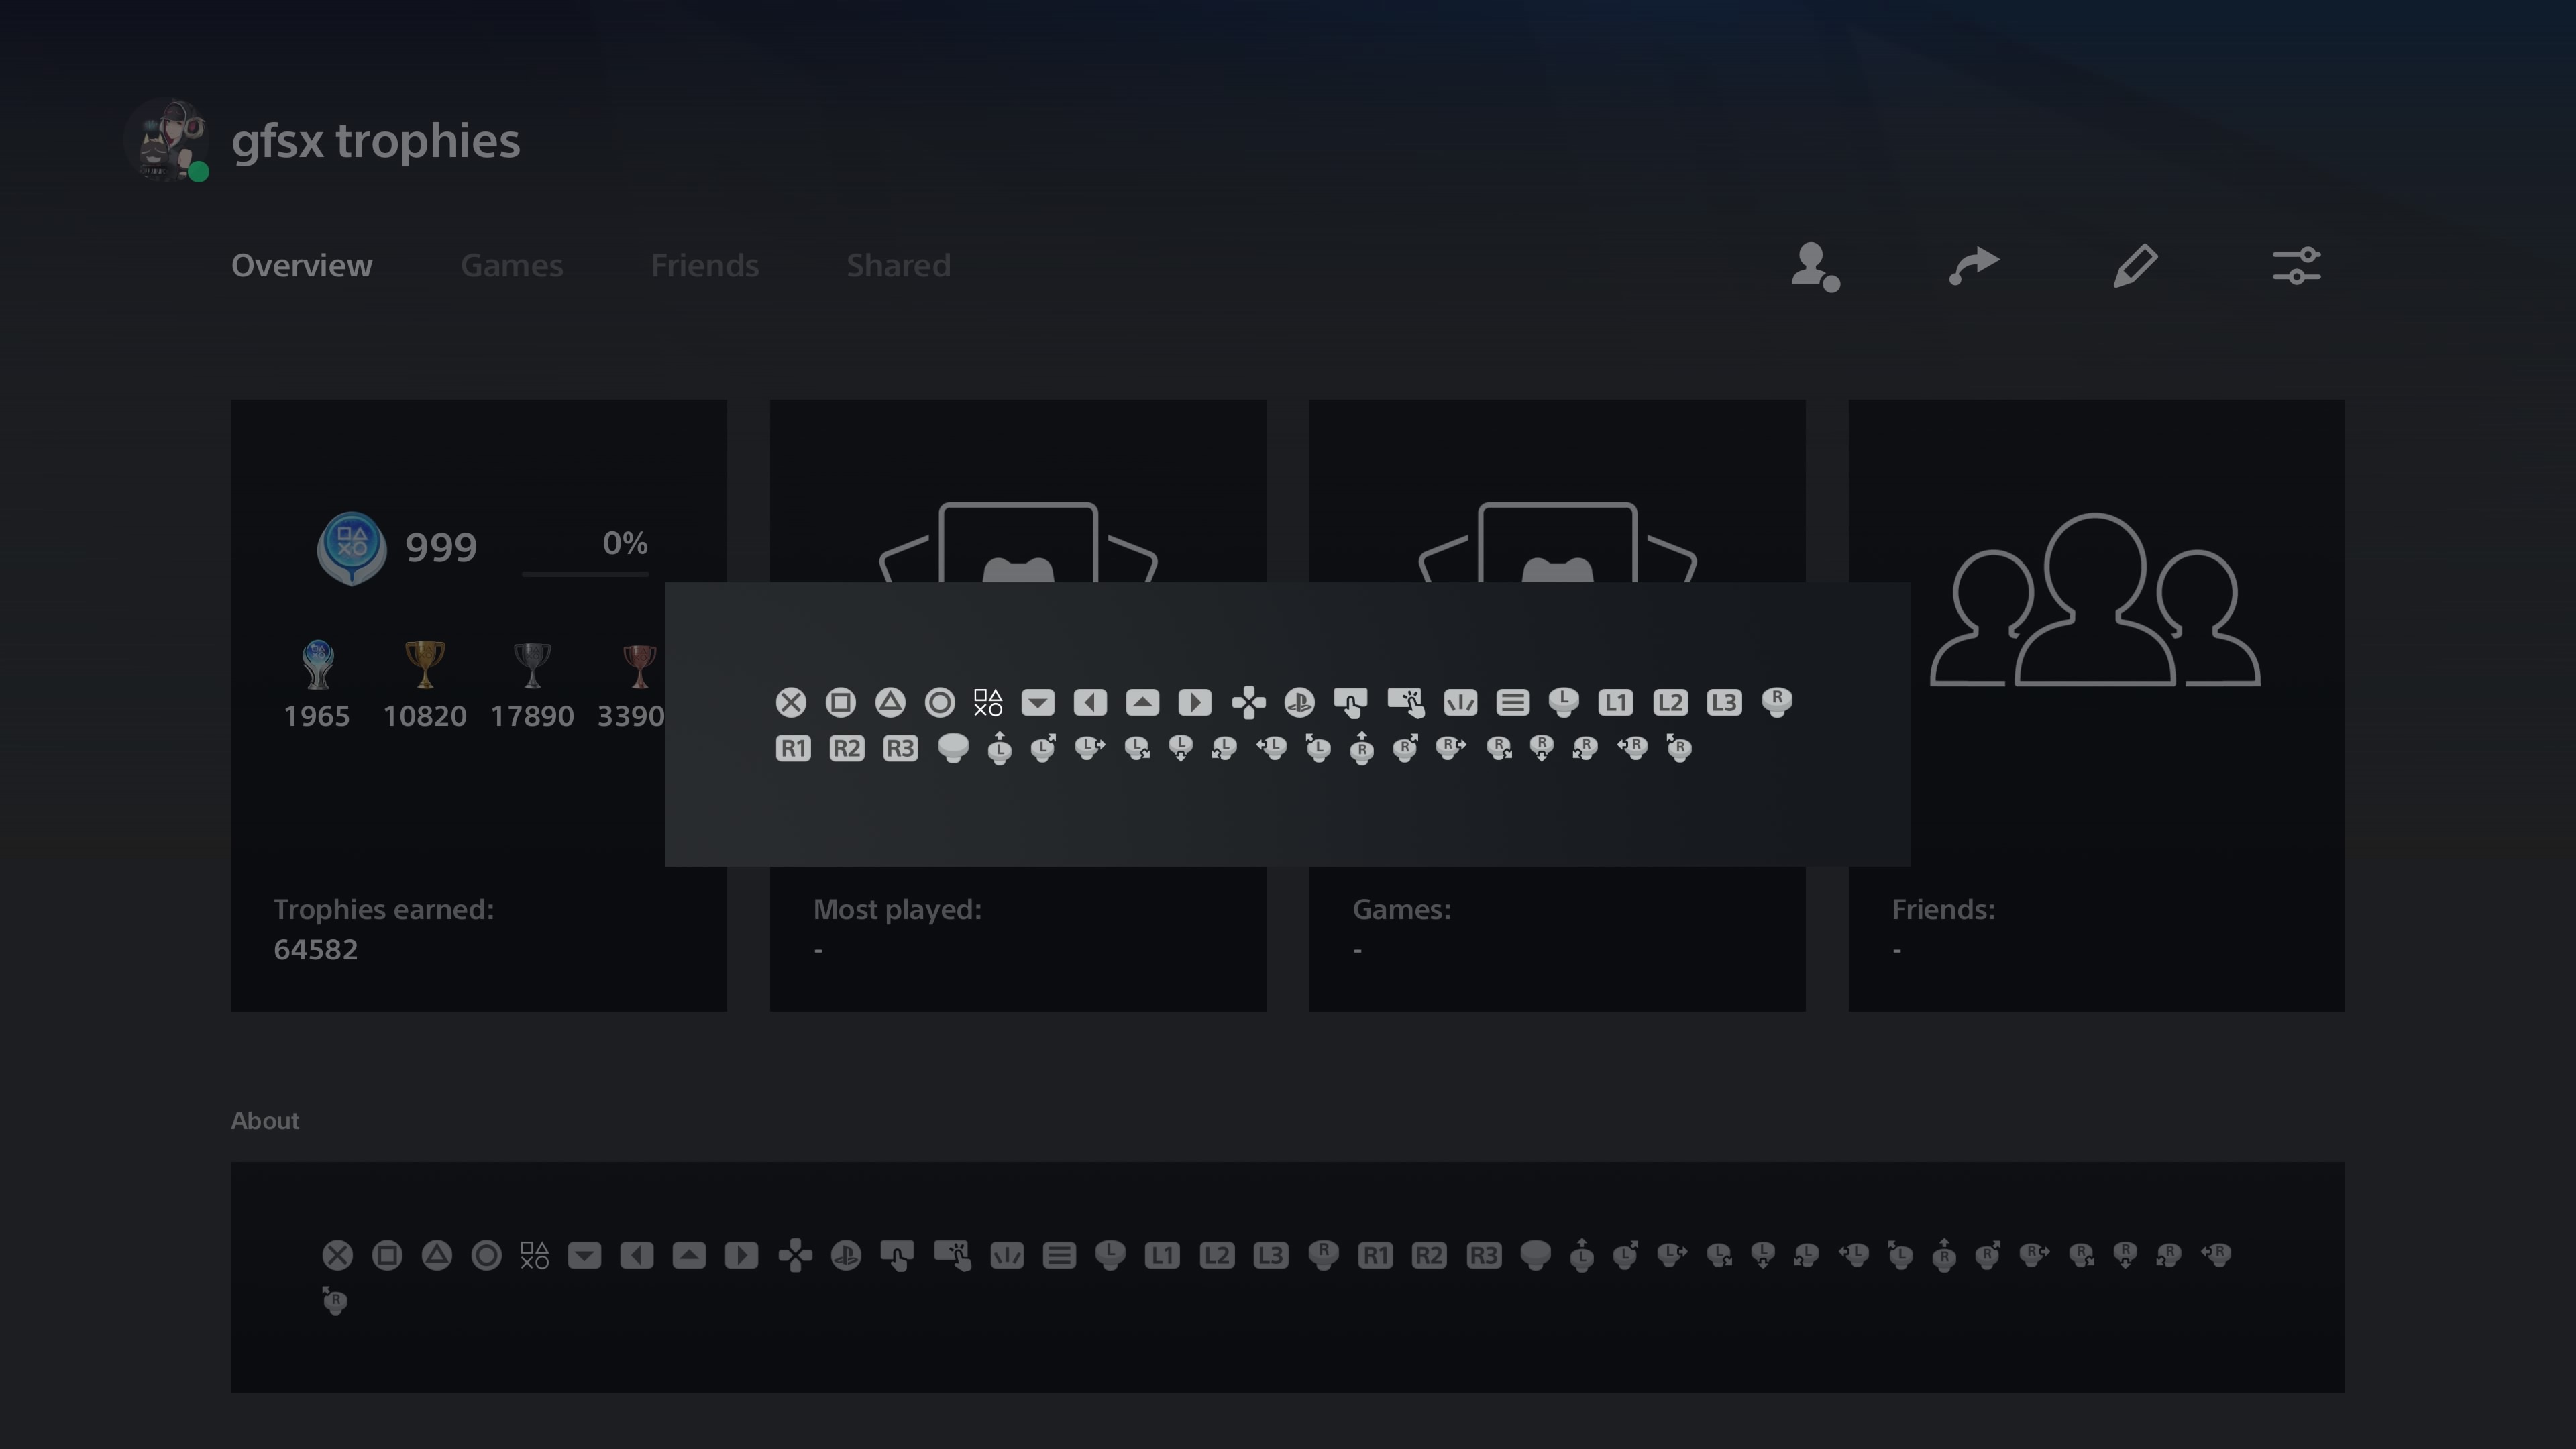This screenshot has height=1449, width=2576.
Task: Insert the L1 button glyph
Action: [1615, 702]
